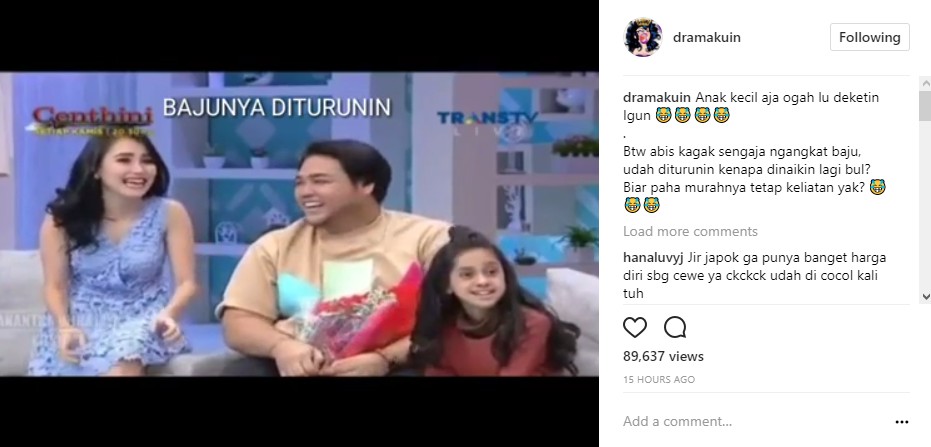
Task: Click the scrollbar up arrow in comments
Action: point(925,83)
